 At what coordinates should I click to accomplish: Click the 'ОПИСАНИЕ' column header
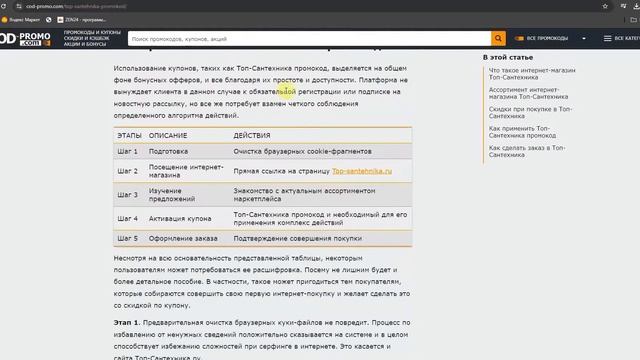(x=168, y=136)
